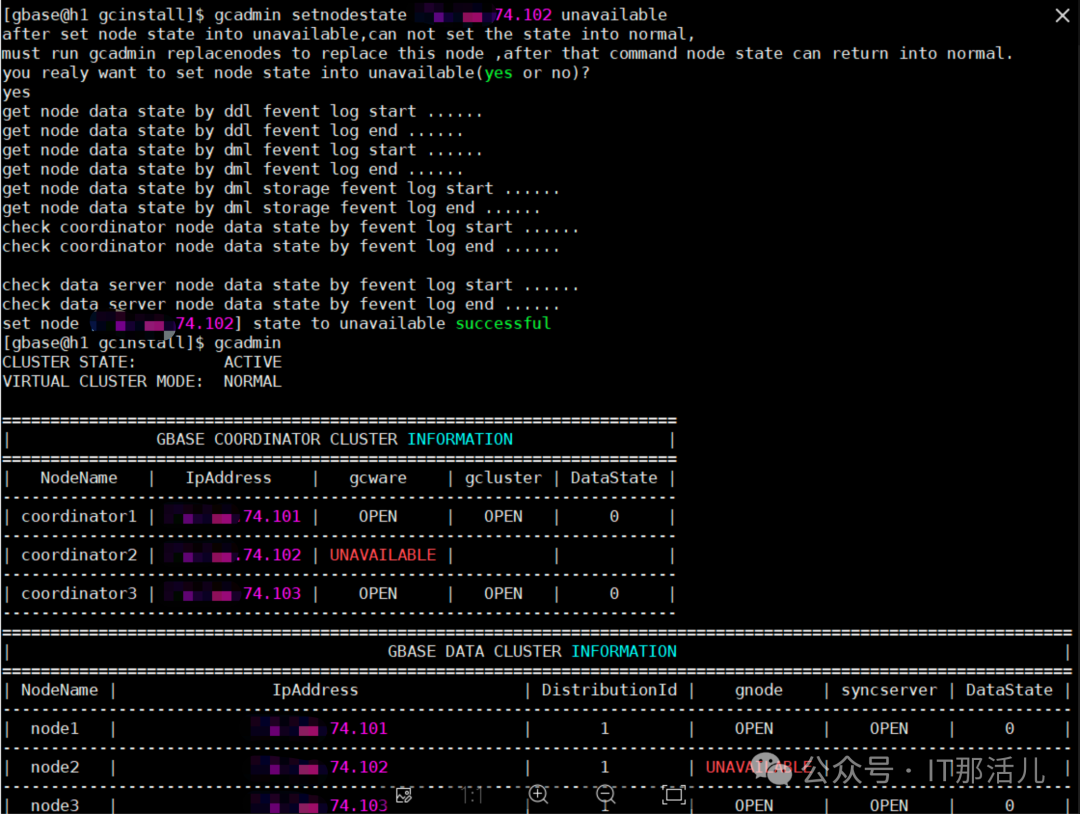Click node1's IP address ending 74.101
The image size is (1080, 814).
click(x=320, y=729)
